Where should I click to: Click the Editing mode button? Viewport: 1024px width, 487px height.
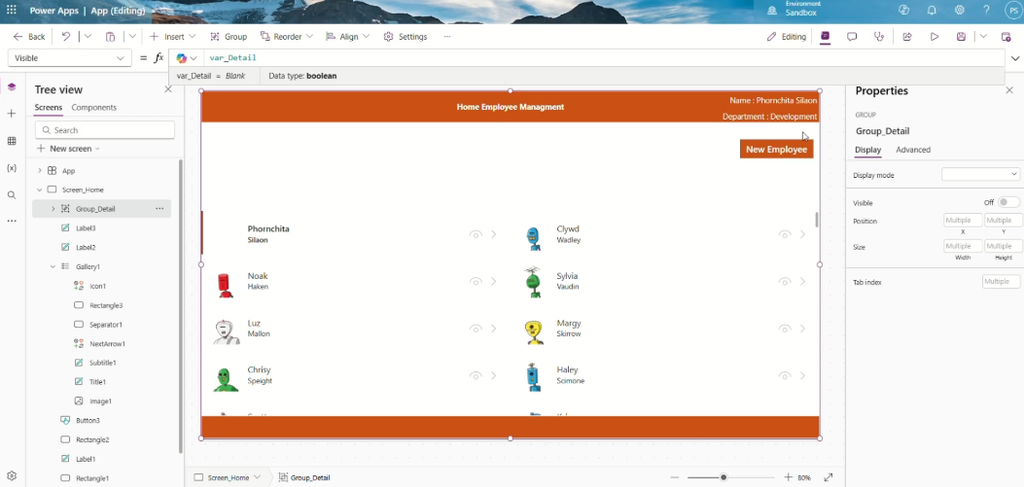[x=786, y=37]
